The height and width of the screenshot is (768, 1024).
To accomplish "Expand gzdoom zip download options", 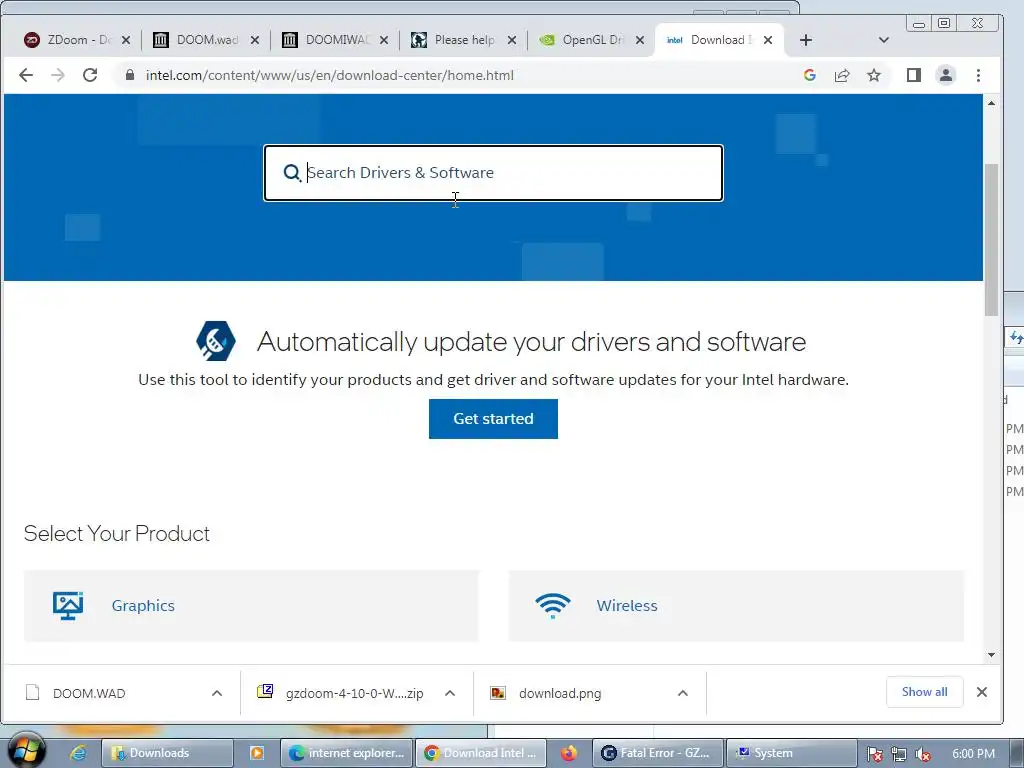I will pyautogui.click(x=450, y=693).
